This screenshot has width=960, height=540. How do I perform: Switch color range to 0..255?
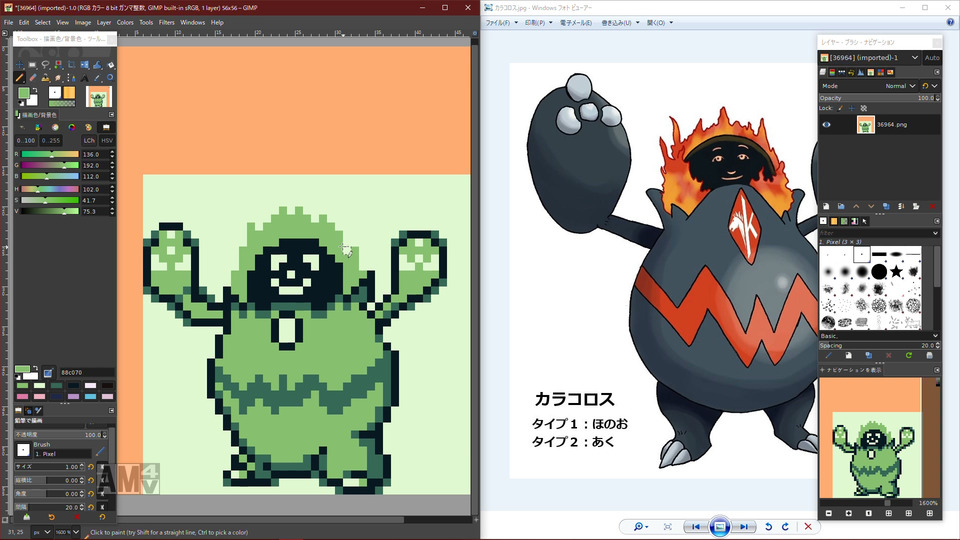51,140
